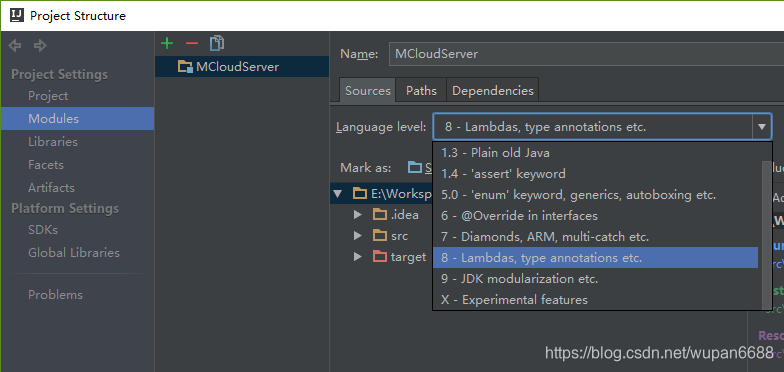784x372 pixels.
Task: Select Modules in the sidebar
Action: click(78, 118)
